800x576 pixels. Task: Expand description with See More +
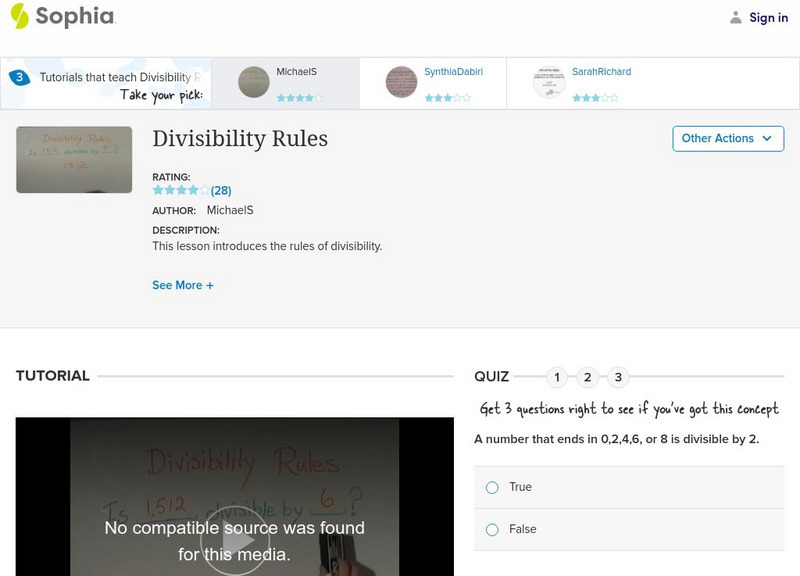[x=183, y=285]
